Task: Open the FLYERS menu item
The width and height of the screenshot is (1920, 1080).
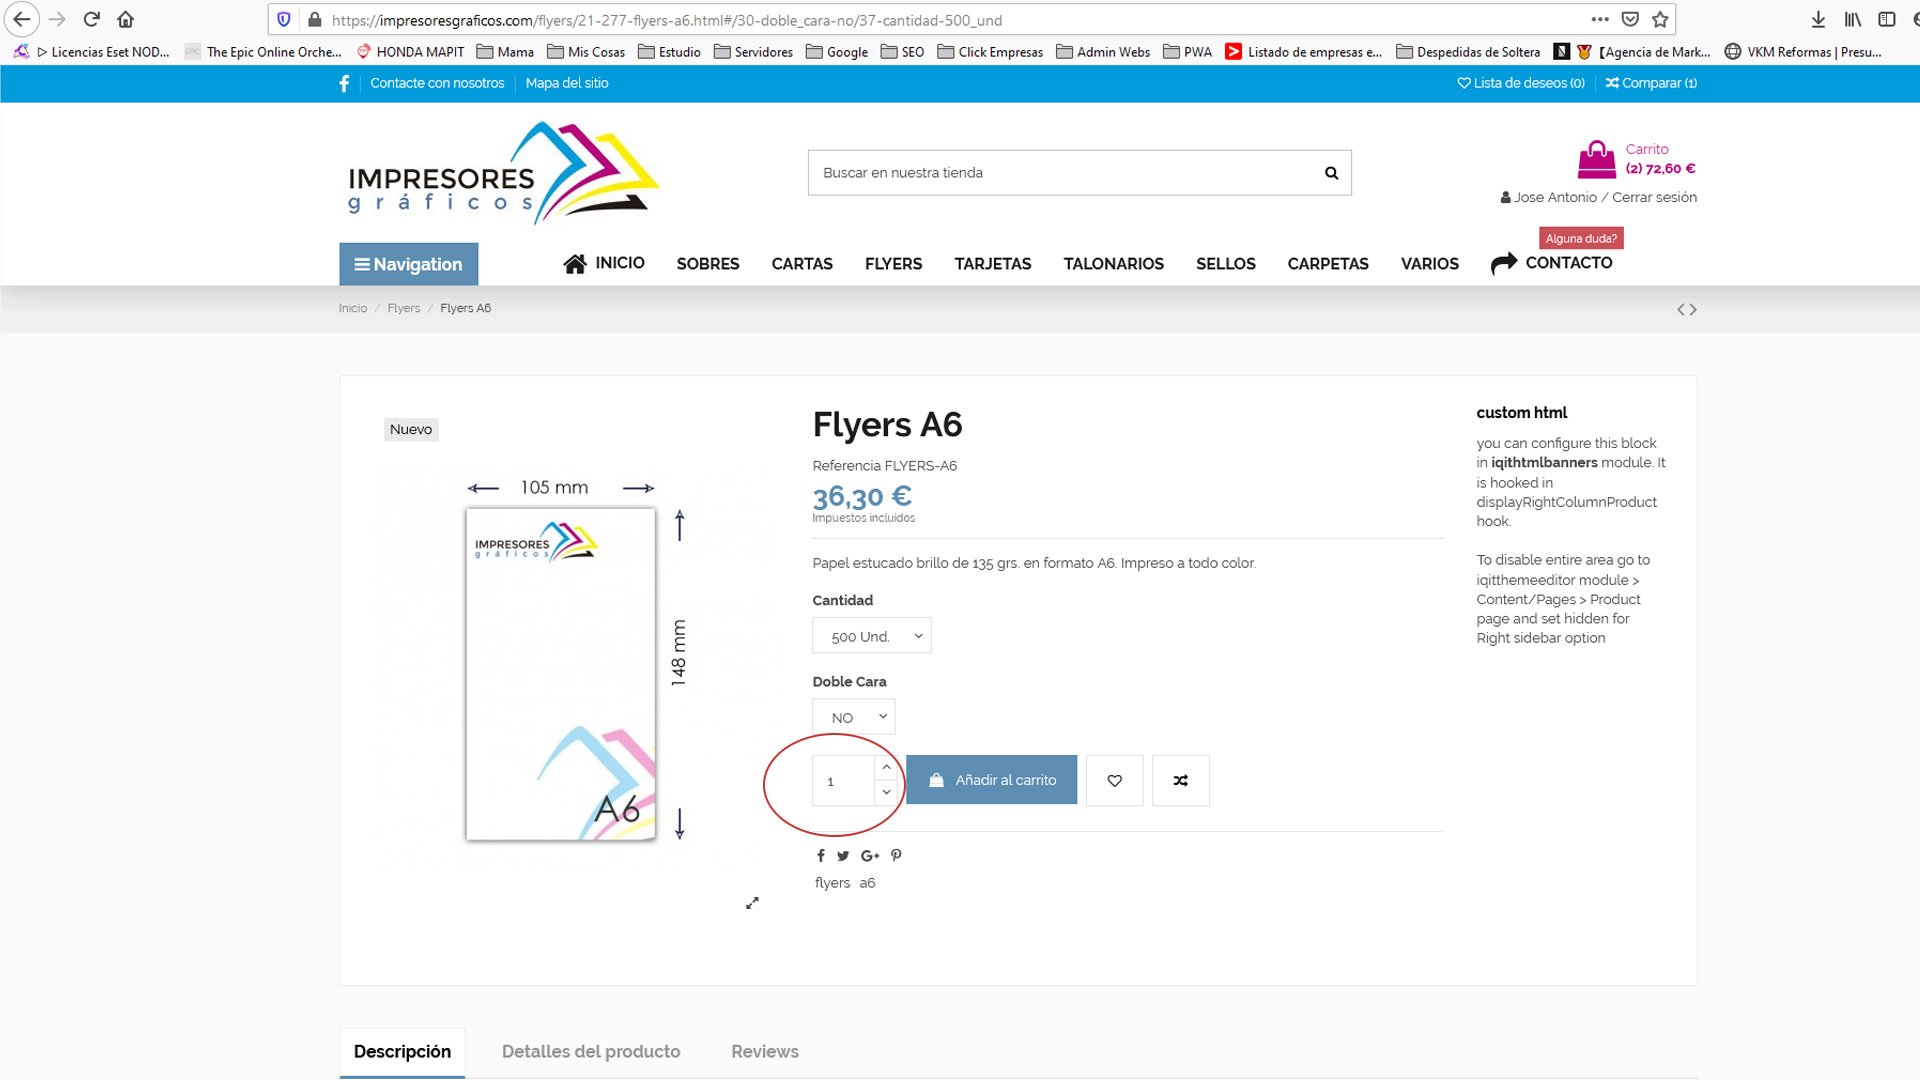Action: [893, 264]
